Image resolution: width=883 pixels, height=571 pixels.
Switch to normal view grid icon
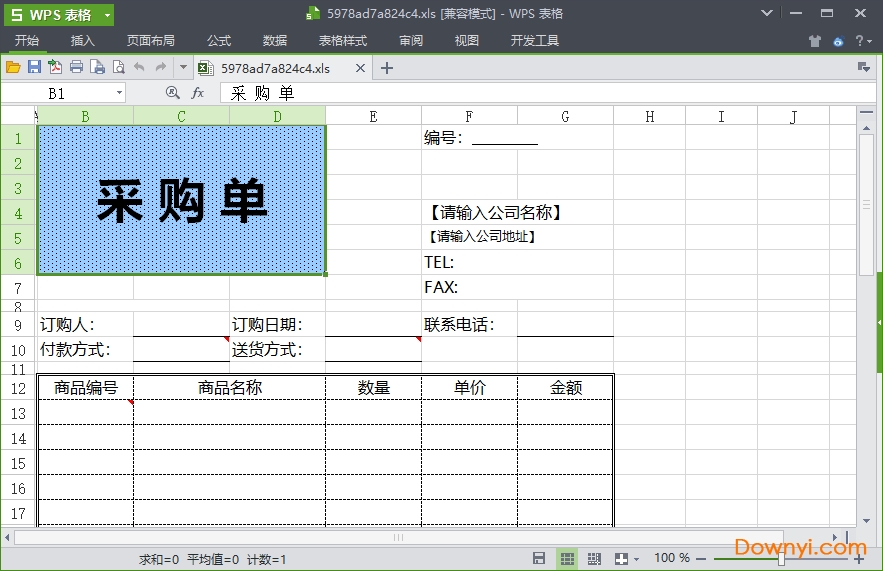click(x=567, y=559)
